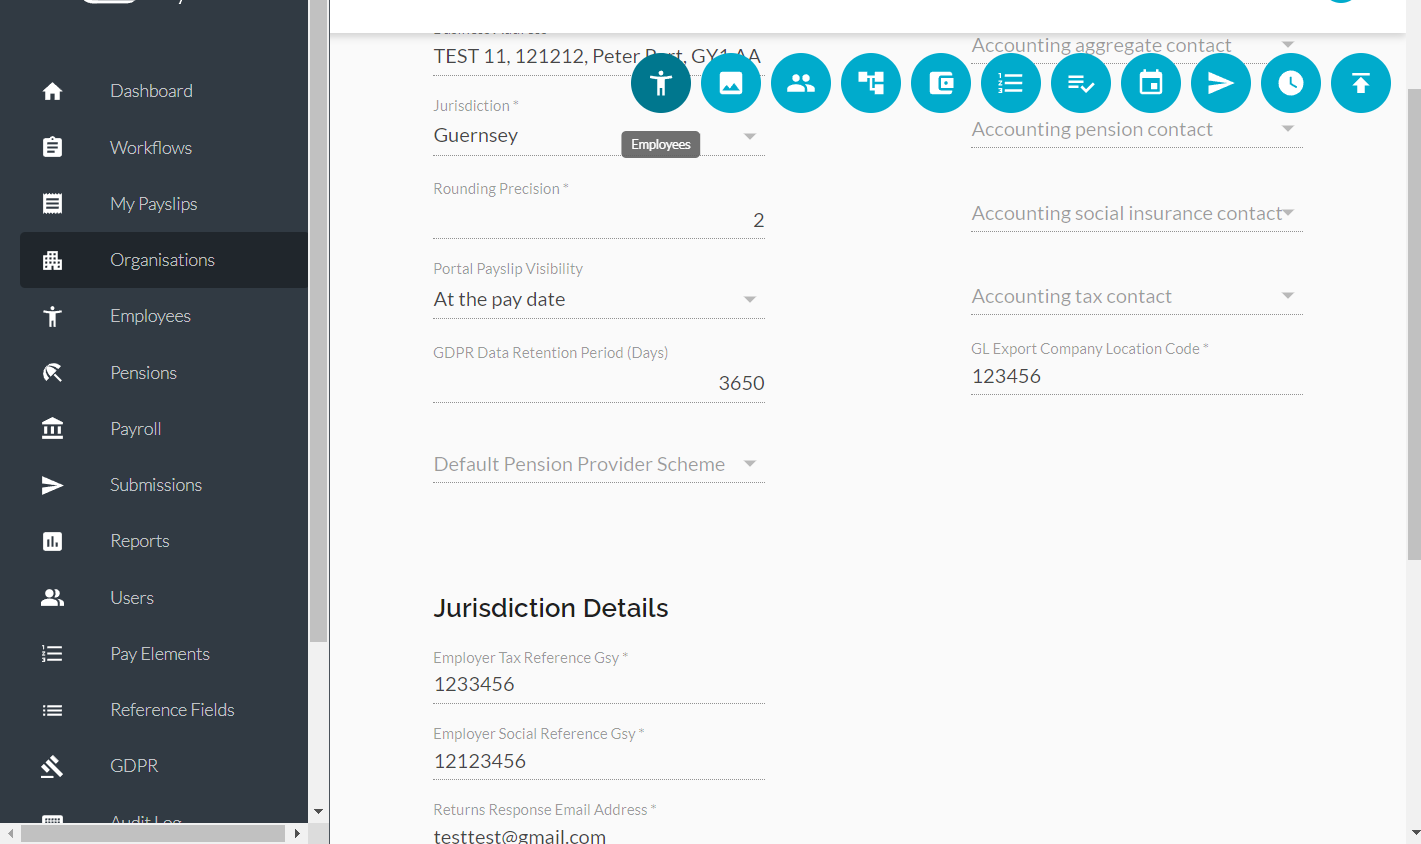The width and height of the screenshot is (1421, 844).
Task: Open the Jurisdiction dropdown showing Guernsey
Action: tap(599, 136)
